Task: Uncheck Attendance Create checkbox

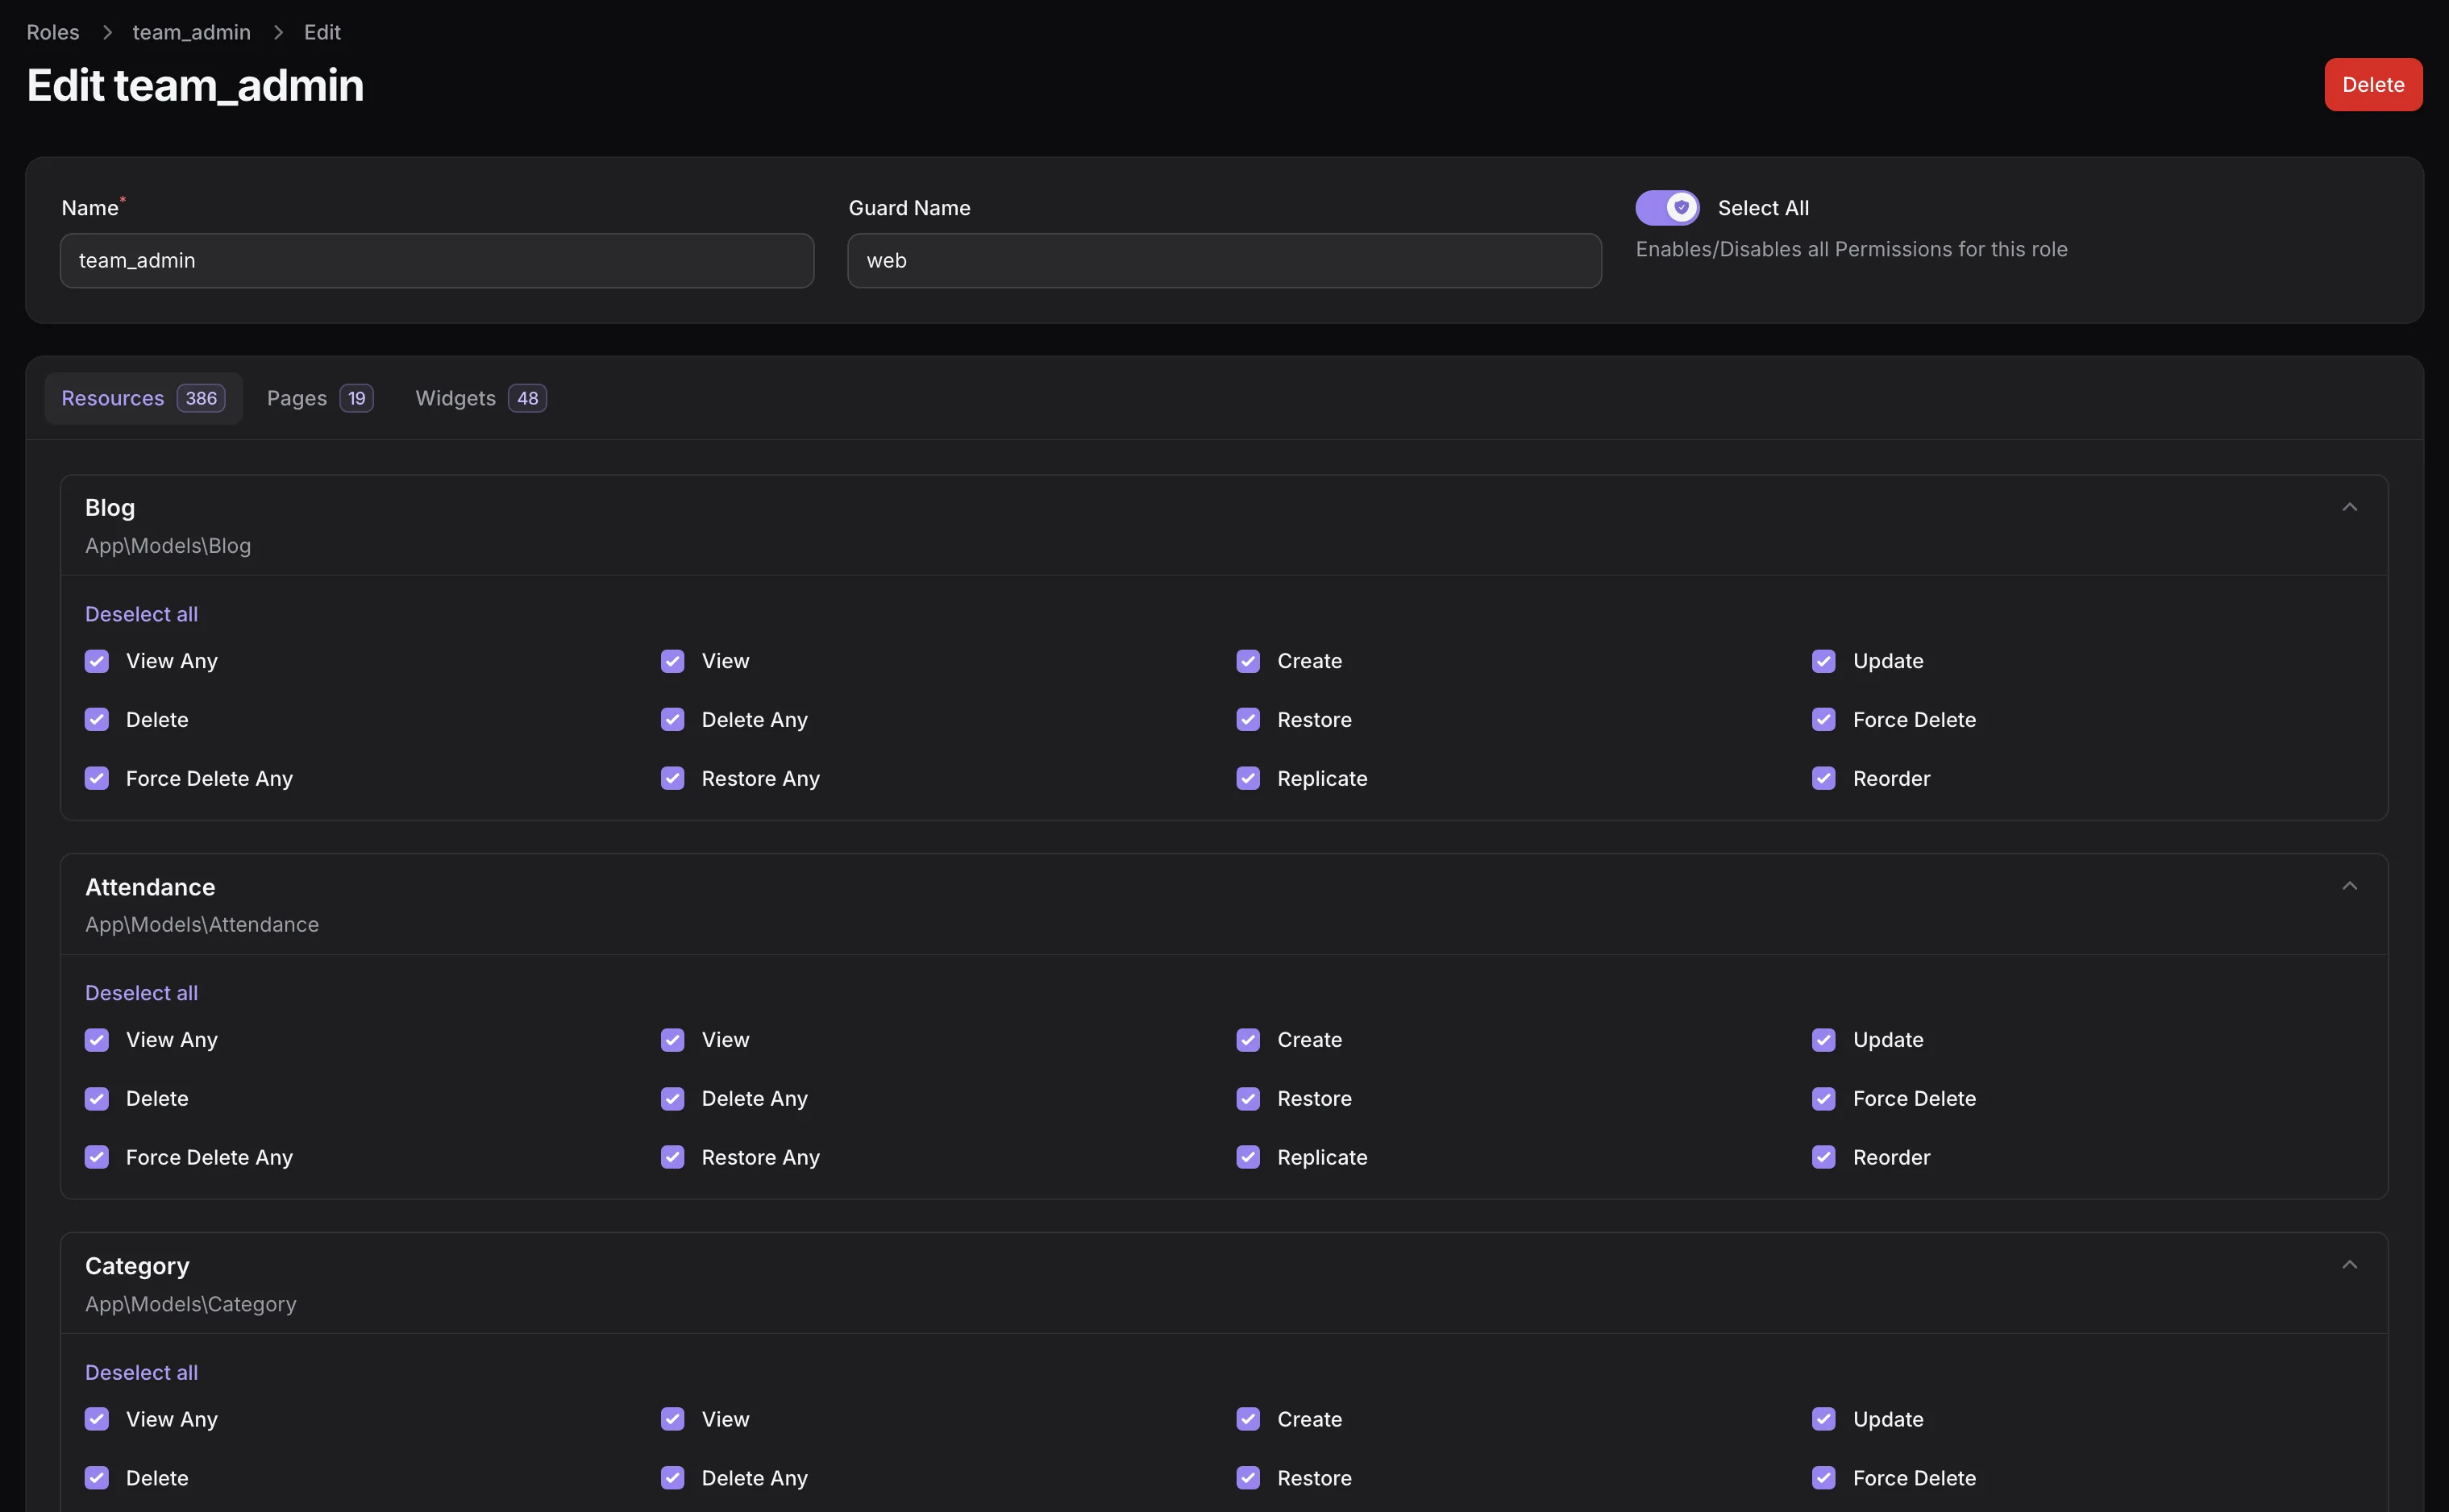Action: pyautogui.click(x=1248, y=1040)
